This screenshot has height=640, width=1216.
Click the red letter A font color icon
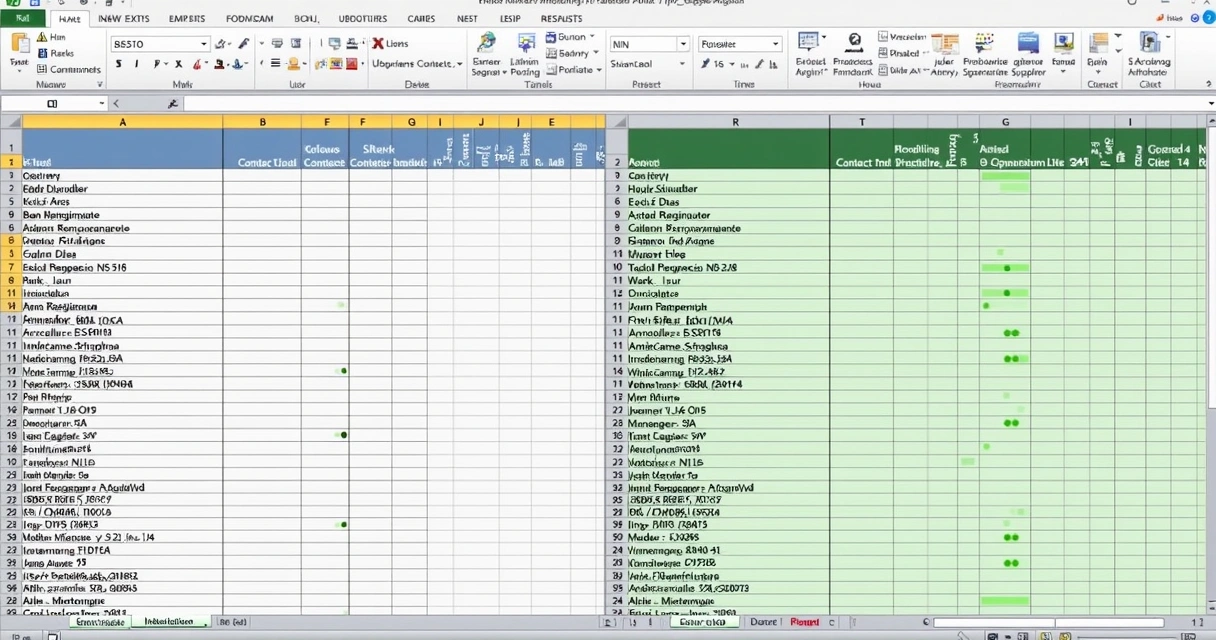click(199, 64)
